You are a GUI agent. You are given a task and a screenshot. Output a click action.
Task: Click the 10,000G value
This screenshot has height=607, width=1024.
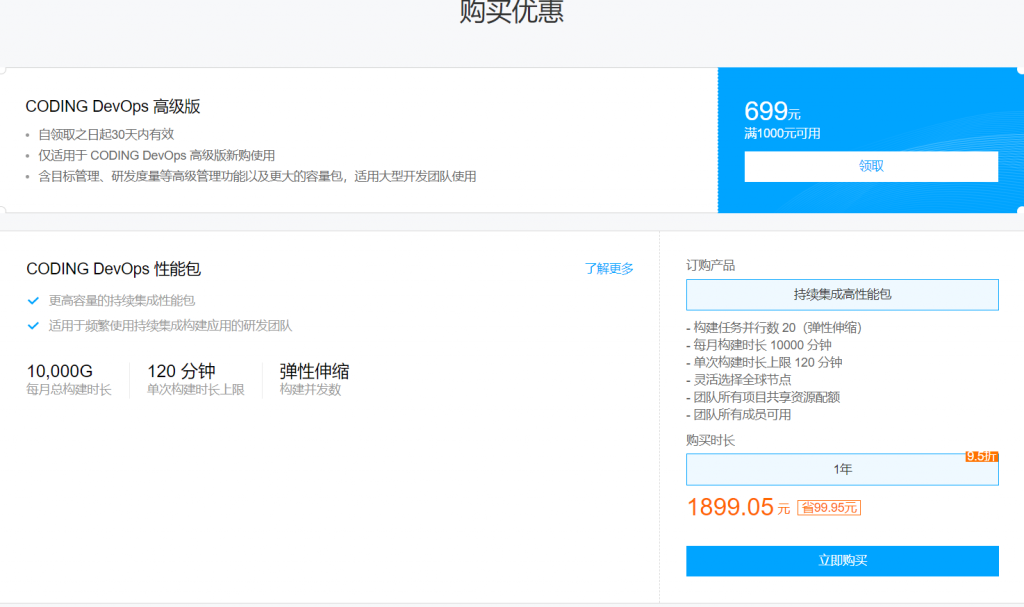(59, 371)
